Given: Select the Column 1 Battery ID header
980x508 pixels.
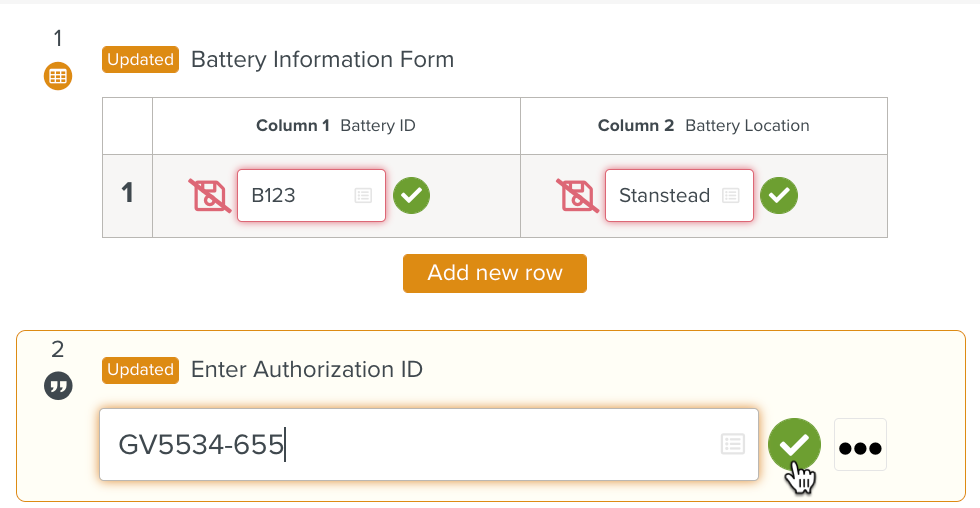Looking at the screenshot, I should 336,126.
